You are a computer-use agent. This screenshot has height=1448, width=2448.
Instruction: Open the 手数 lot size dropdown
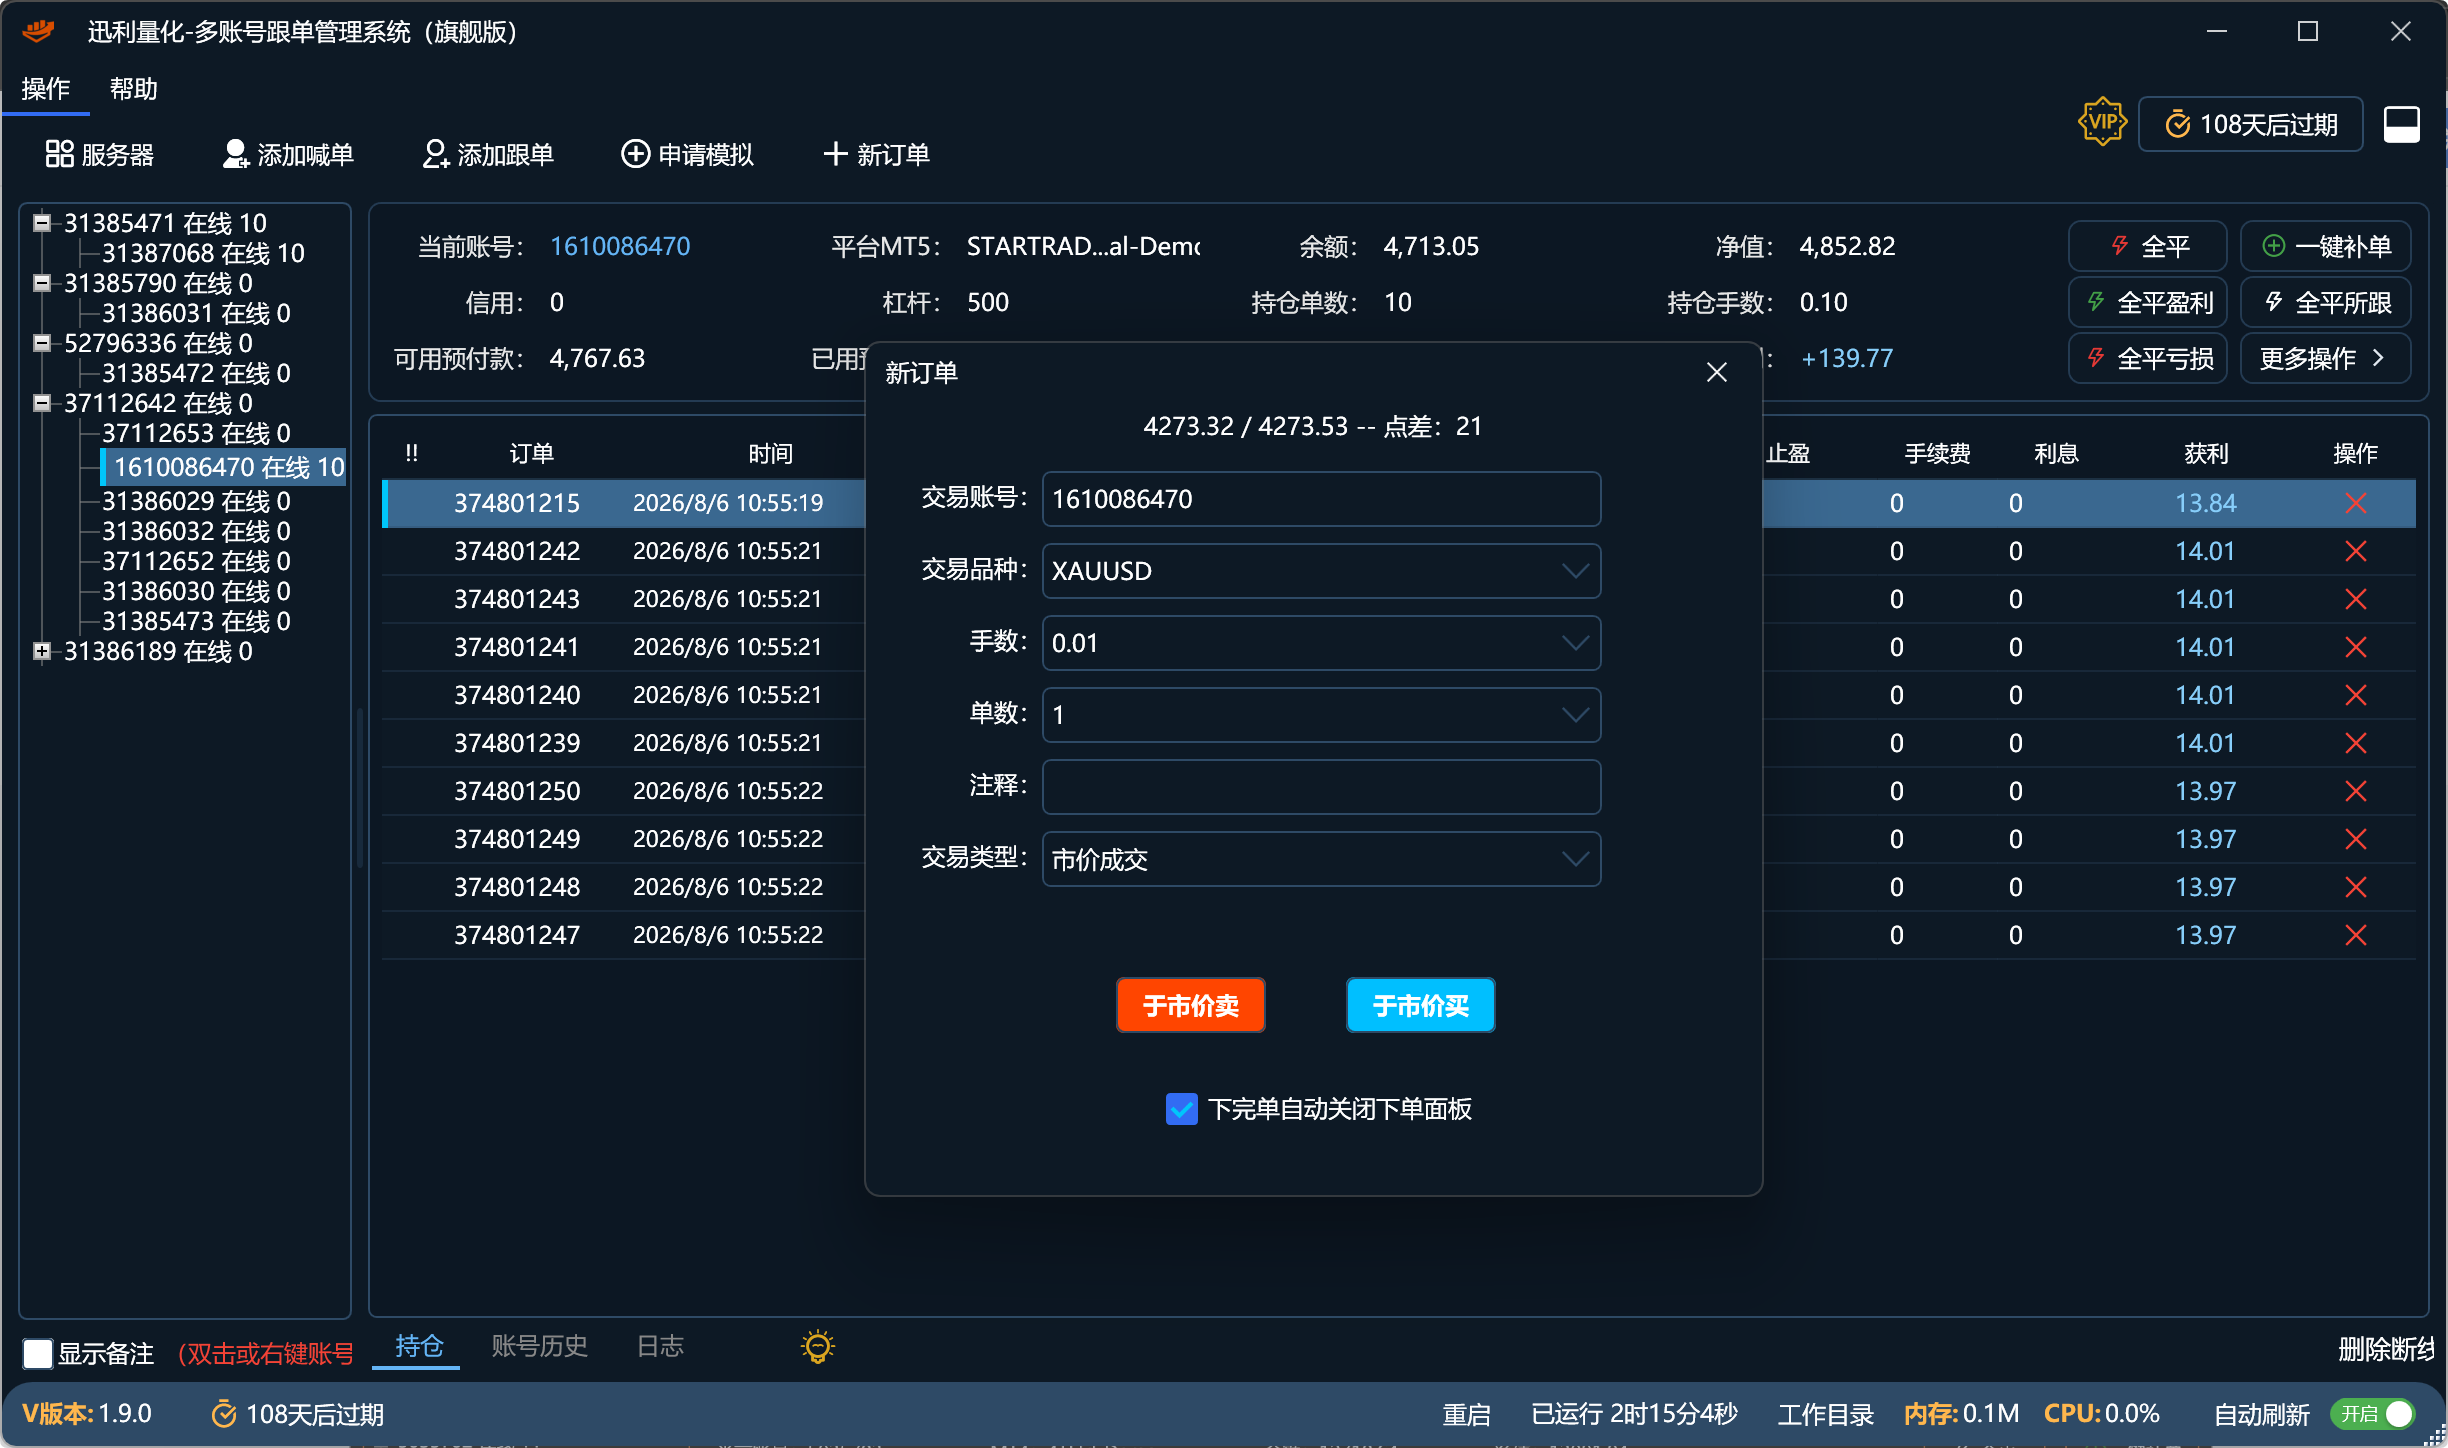tap(1321, 643)
